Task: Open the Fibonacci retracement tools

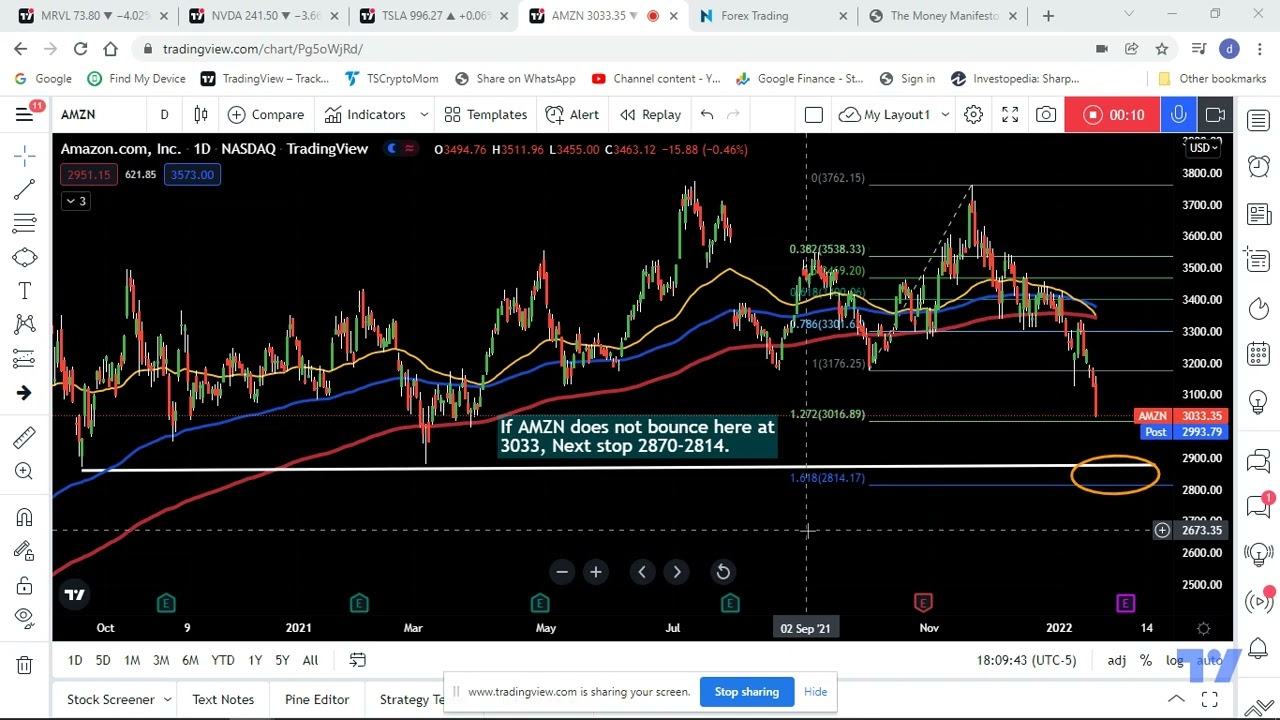Action: (25, 222)
